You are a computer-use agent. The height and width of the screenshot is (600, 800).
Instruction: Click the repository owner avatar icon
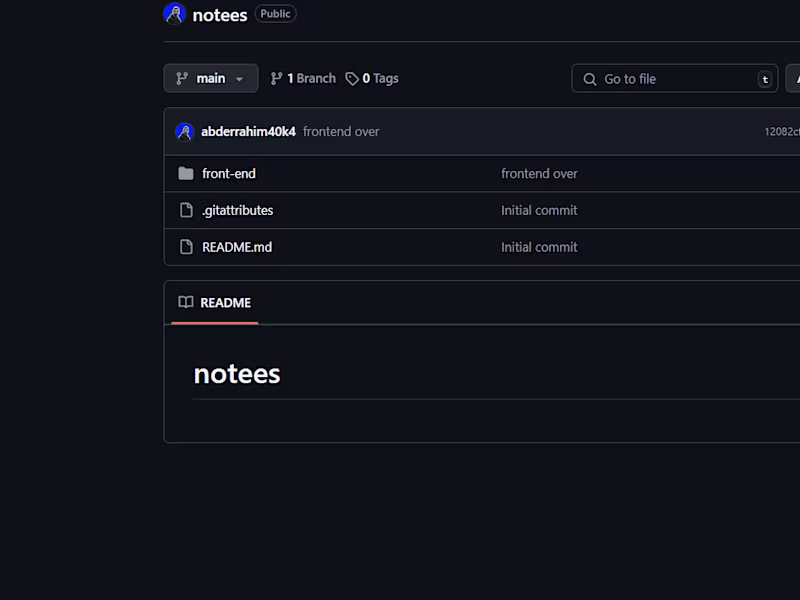click(x=174, y=13)
